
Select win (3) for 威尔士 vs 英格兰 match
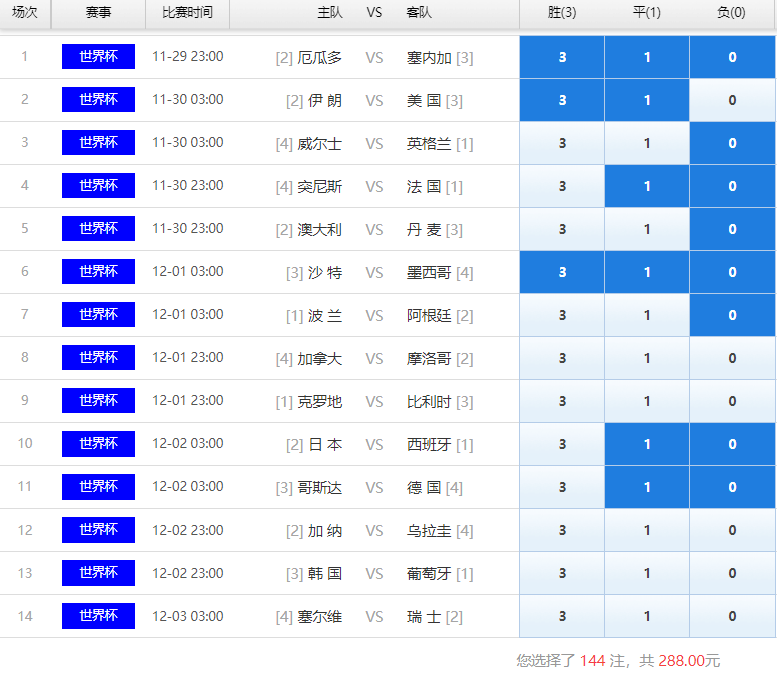[562, 143]
